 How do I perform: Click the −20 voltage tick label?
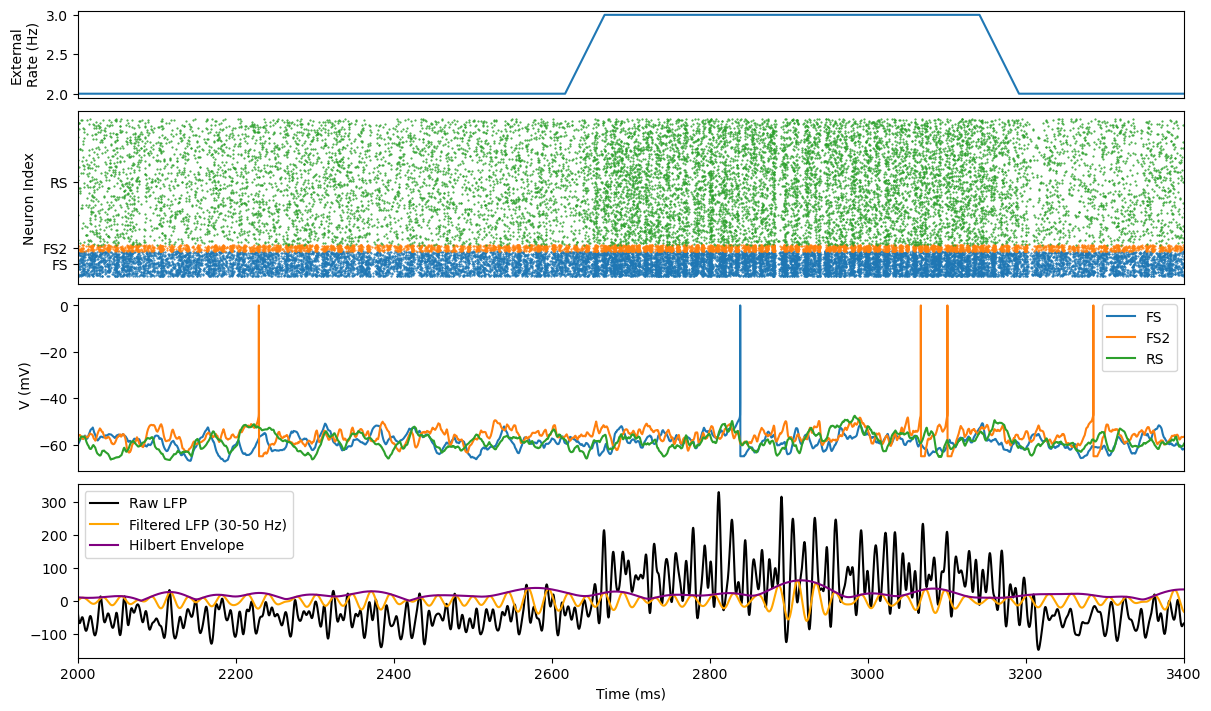(54, 353)
